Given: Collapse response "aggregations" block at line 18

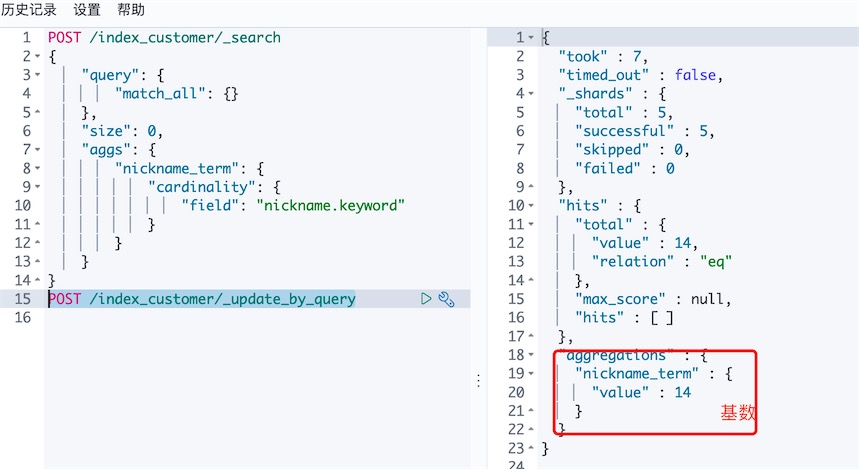Looking at the screenshot, I should point(531,354).
